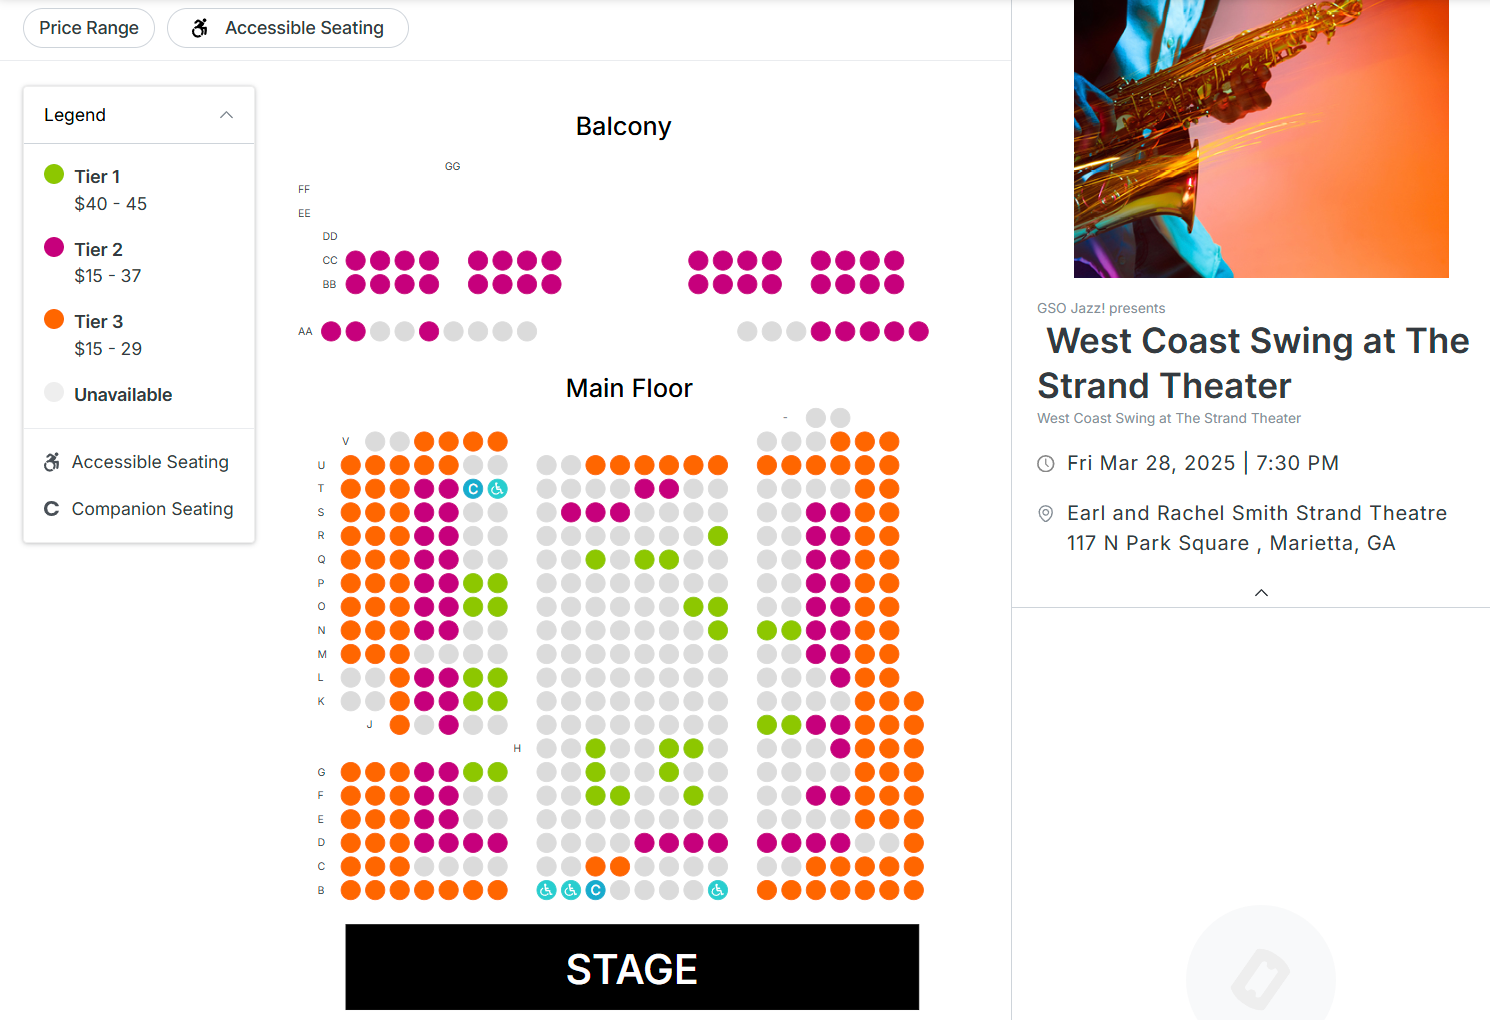Select the companion seat in row B
Screen dimensions: 1490x1020
tap(595, 890)
